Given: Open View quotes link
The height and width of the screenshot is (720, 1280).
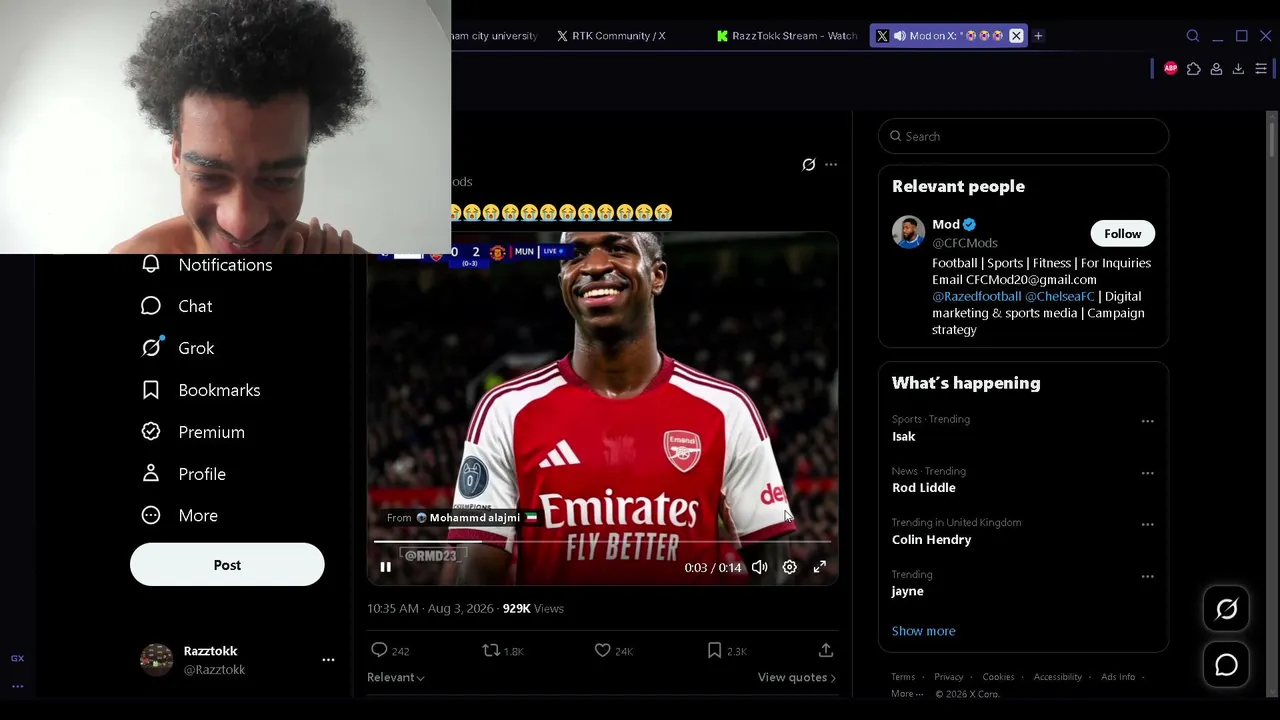Looking at the screenshot, I should pyautogui.click(x=797, y=677).
